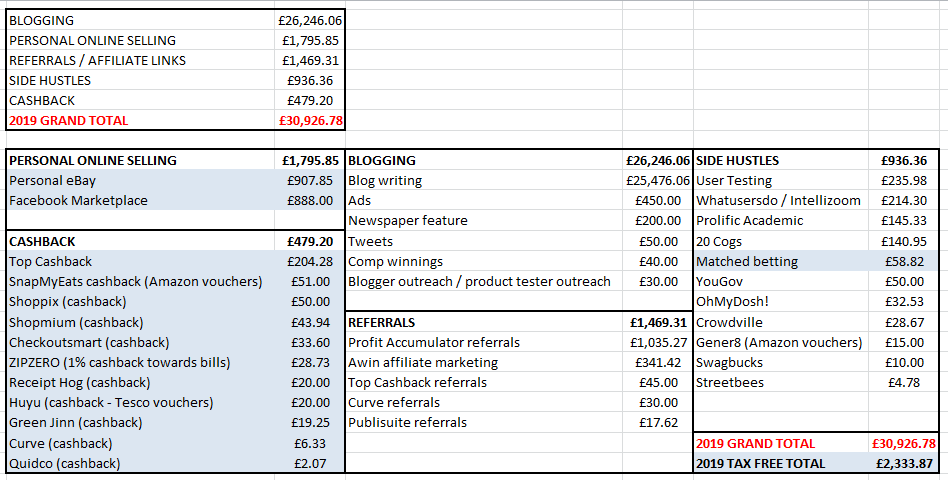
Task: Select the £341.42 Awin amount
Action: (658, 362)
